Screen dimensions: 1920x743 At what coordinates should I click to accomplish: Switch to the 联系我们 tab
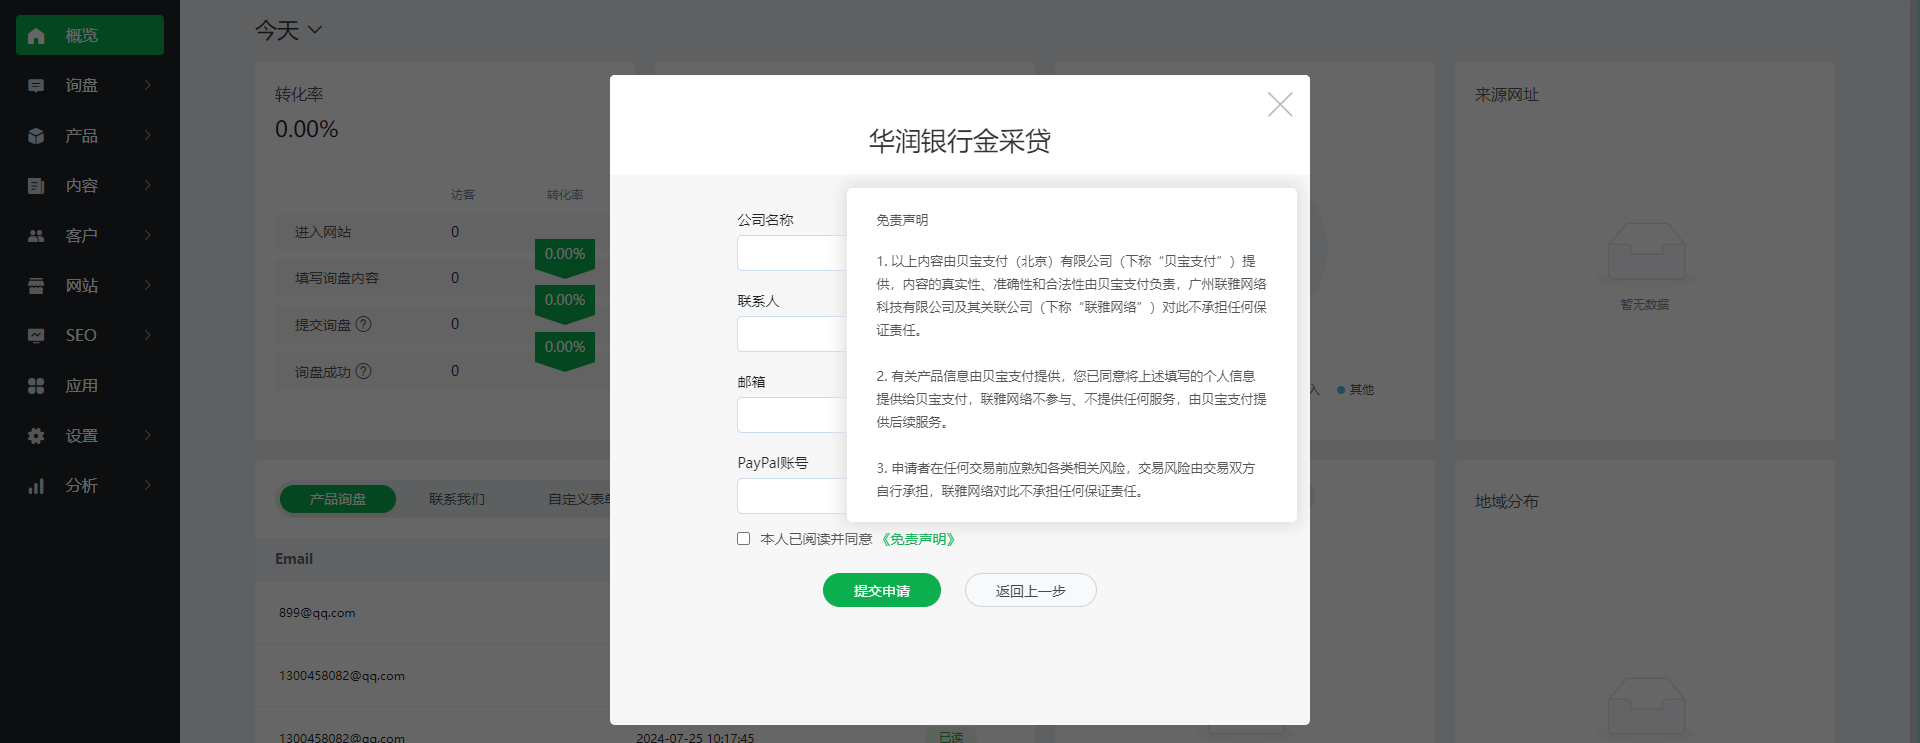coord(457,499)
